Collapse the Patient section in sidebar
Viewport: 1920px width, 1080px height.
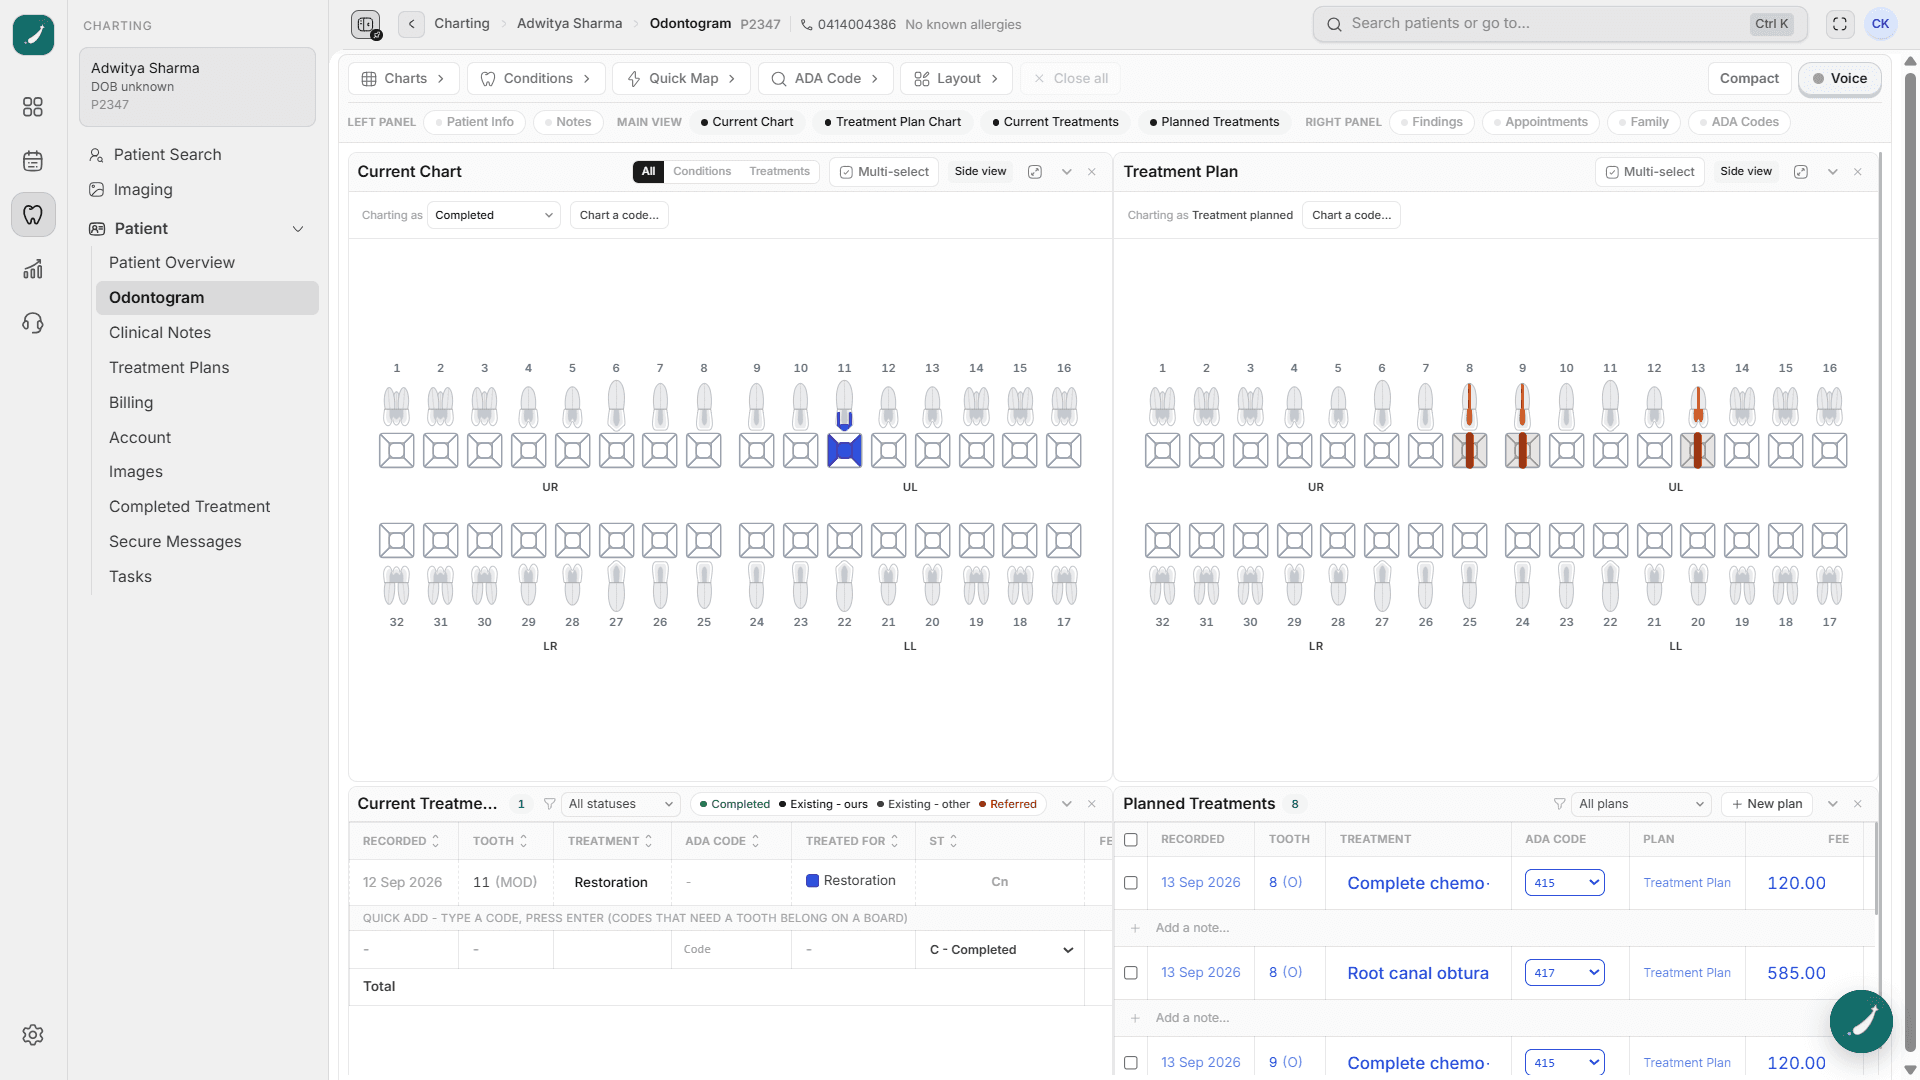(x=298, y=229)
